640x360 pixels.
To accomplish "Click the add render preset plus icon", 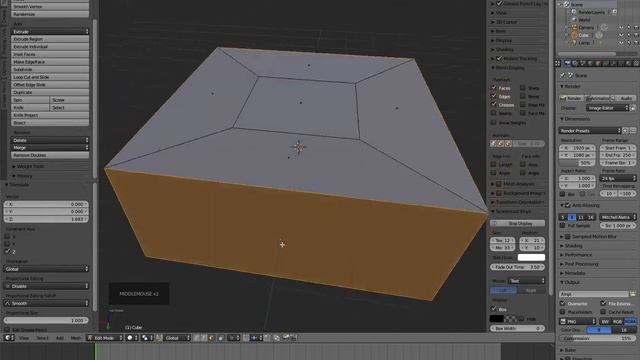I will (x=625, y=131).
